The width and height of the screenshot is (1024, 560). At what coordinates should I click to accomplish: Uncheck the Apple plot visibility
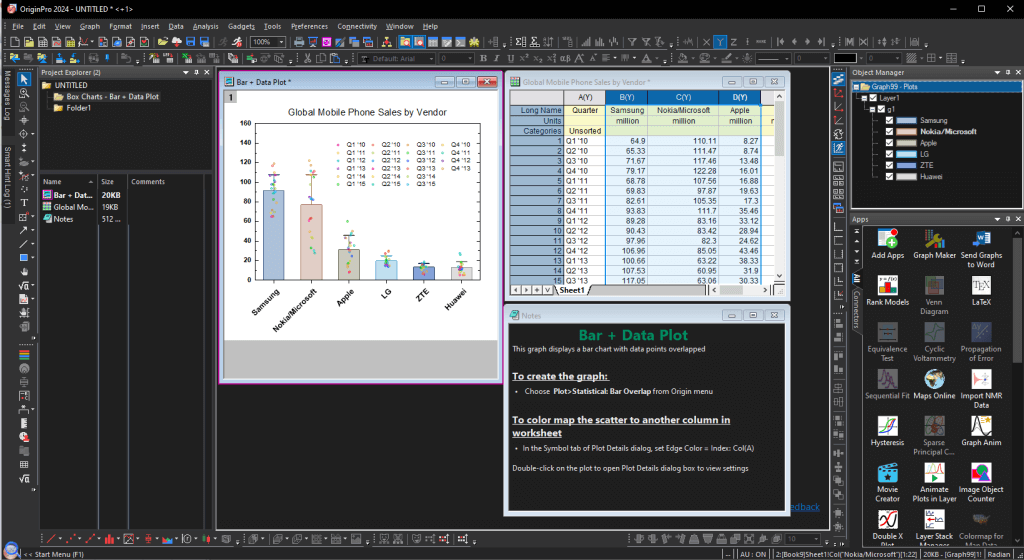[889, 142]
